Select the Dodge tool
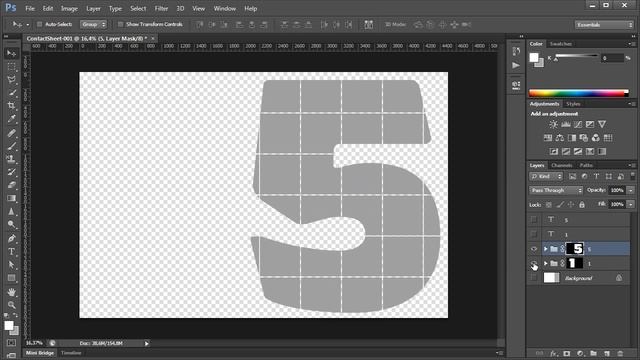Viewport: 640px width, 360px height. click(x=11, y=224)
